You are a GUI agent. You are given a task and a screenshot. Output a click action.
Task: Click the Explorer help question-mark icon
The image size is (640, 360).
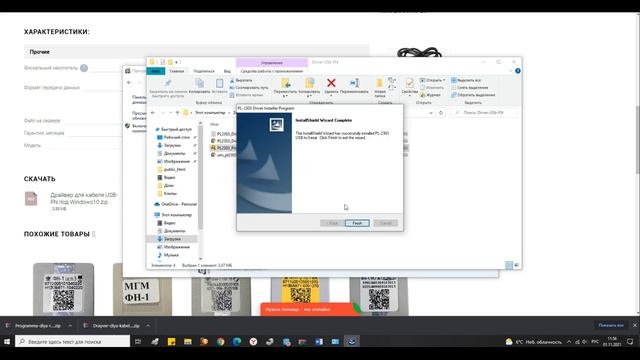click(x=518, y=71)
